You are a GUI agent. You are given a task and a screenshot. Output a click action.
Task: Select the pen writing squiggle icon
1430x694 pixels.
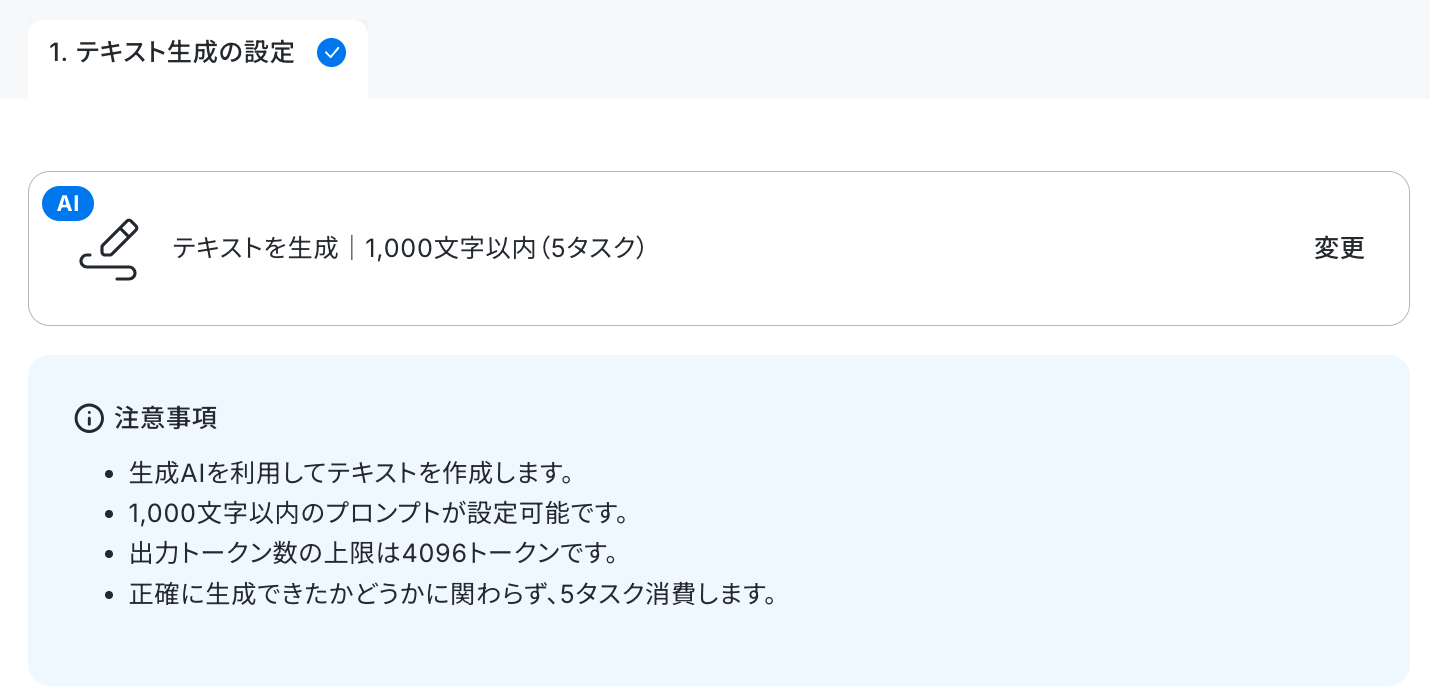(x=108, y=249)
